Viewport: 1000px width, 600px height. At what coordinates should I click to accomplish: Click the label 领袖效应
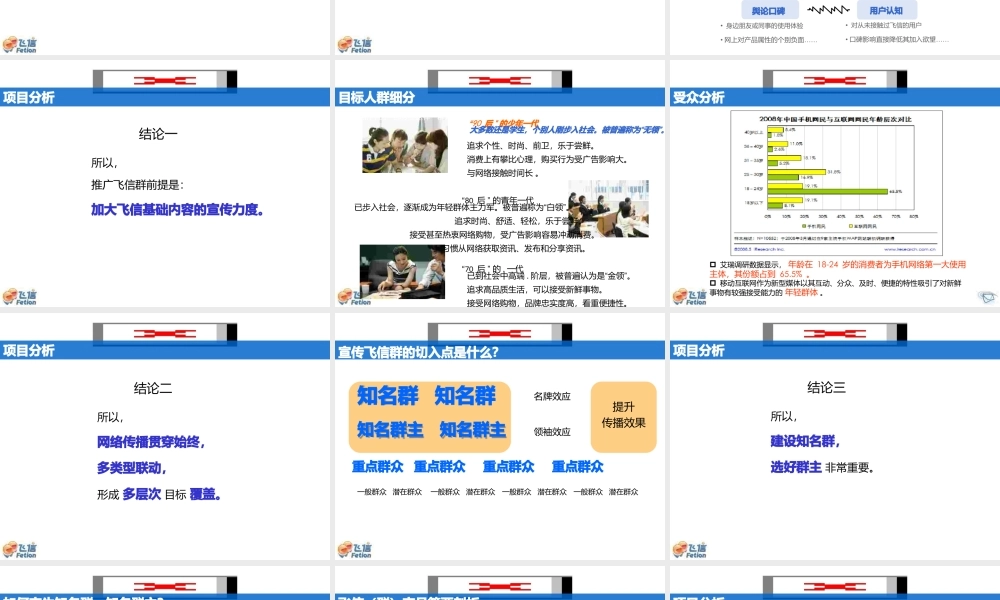[x=552, y=432]
